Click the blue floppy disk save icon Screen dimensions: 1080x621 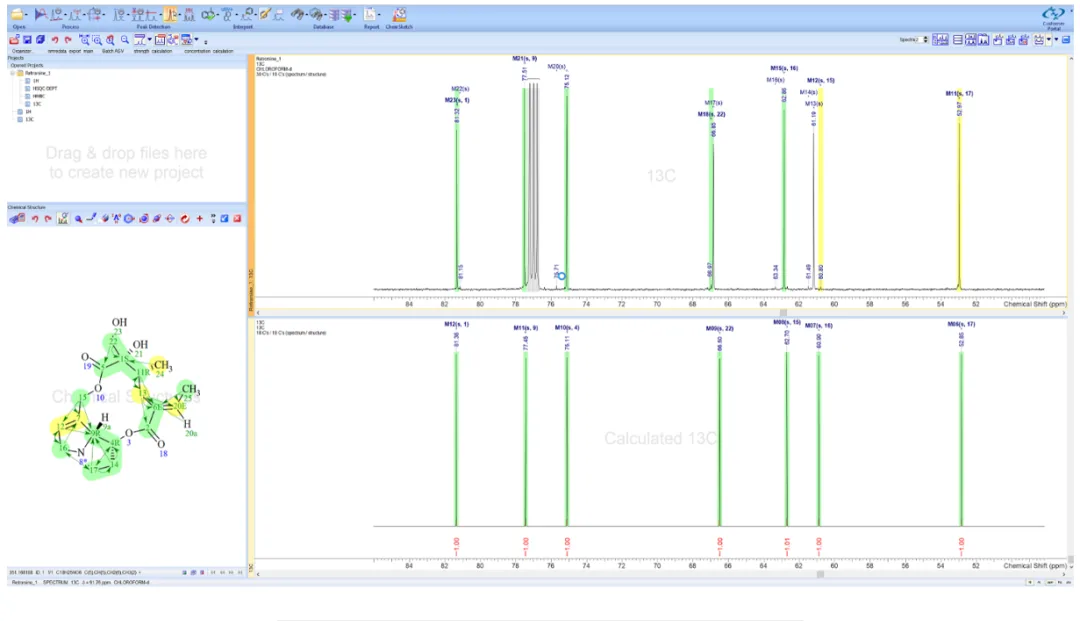tap(28, 40)
